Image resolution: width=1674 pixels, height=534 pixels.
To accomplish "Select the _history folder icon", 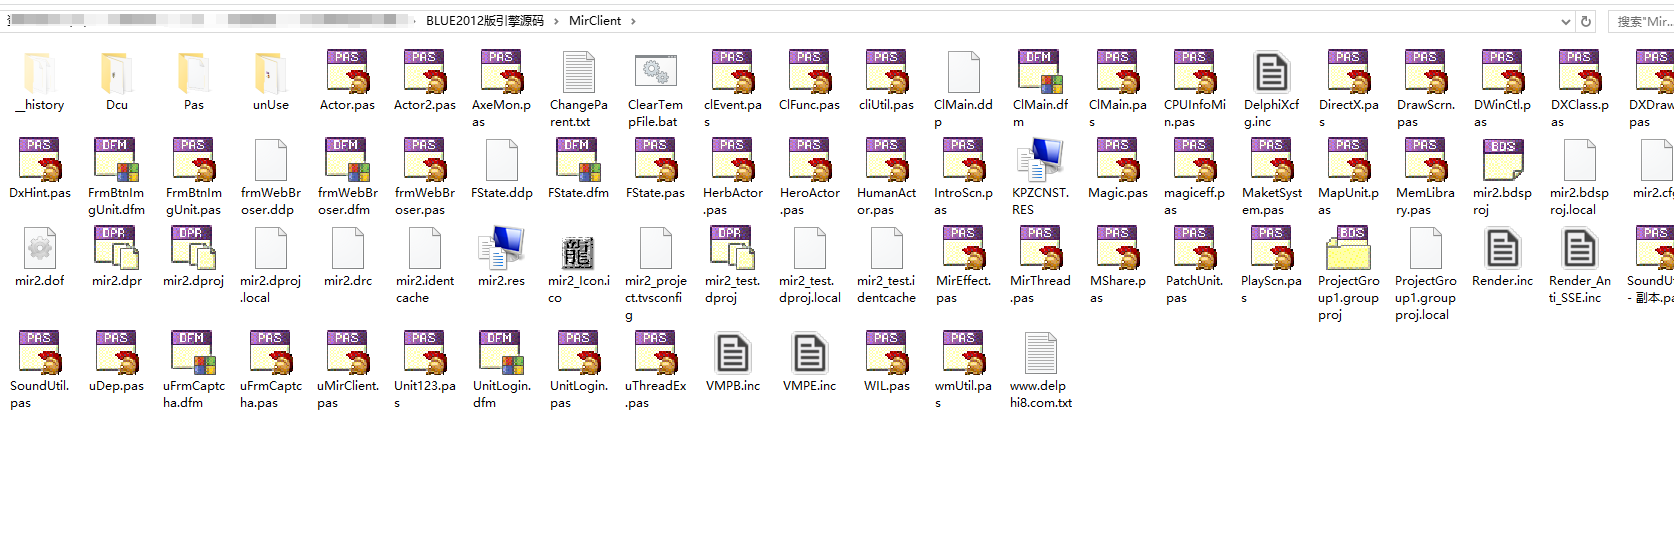I will (40, 75).
